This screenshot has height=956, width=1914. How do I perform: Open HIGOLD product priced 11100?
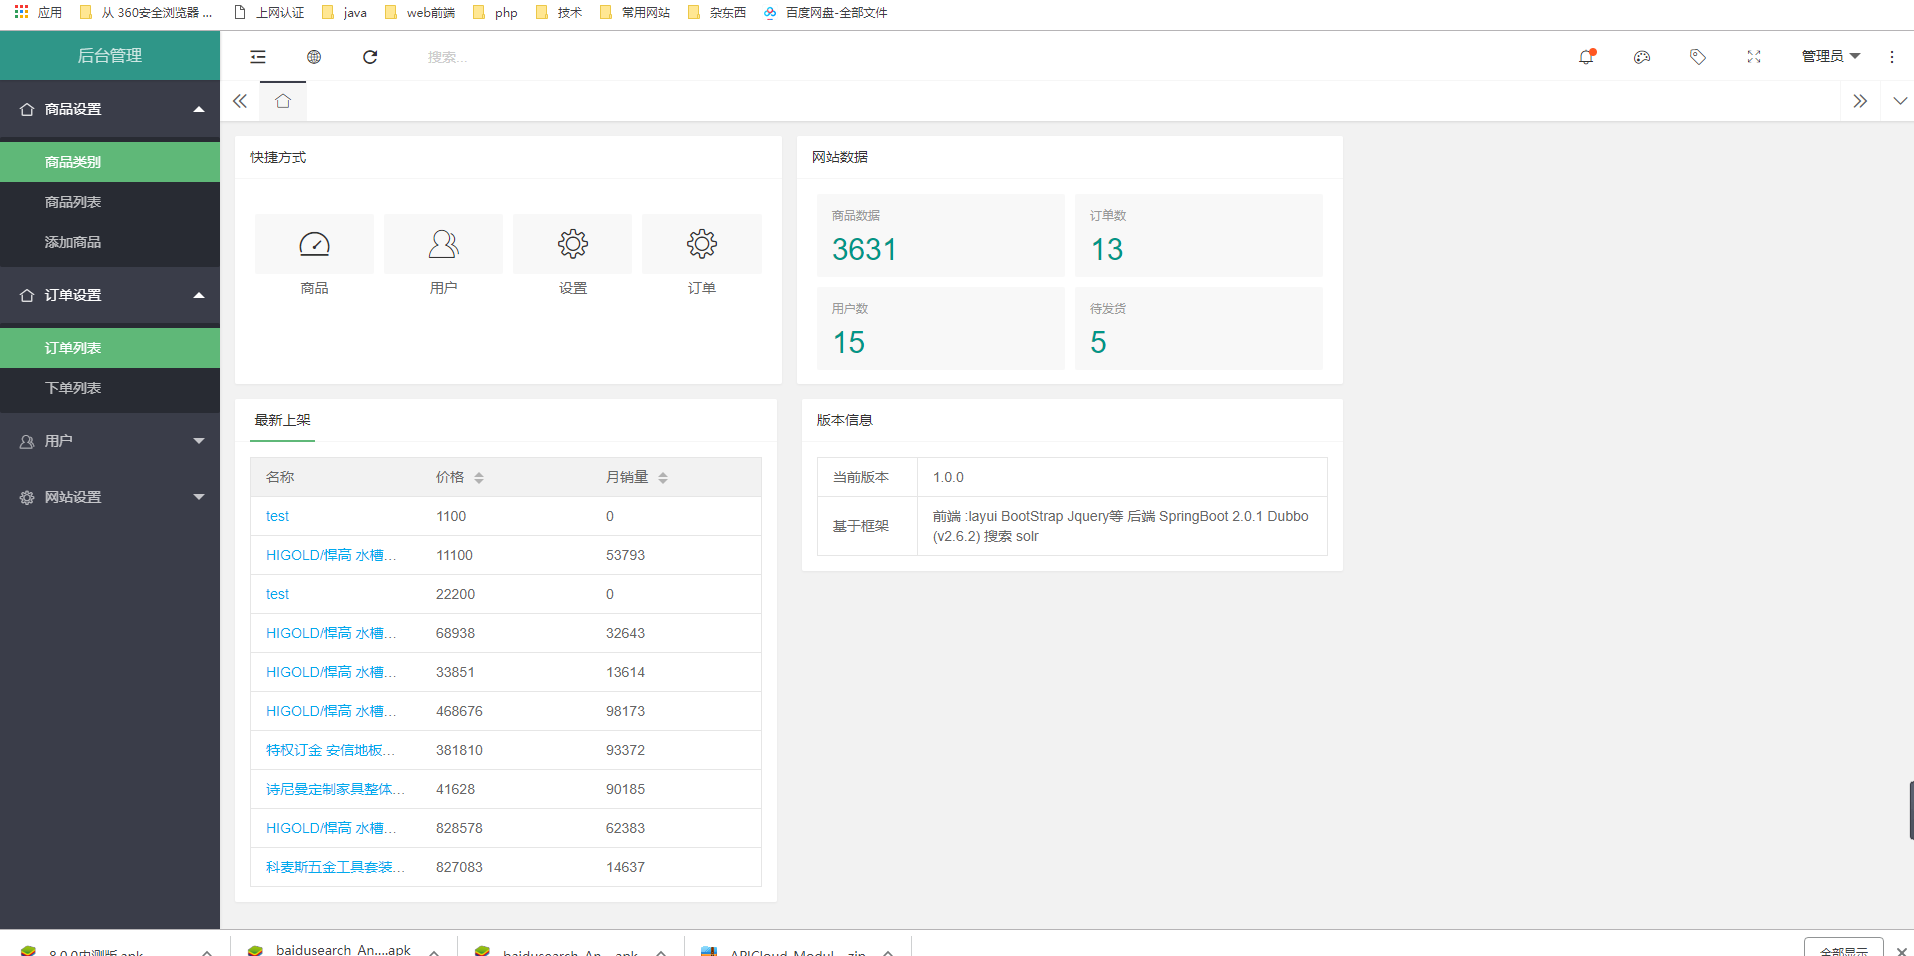(x=331, y=555)
